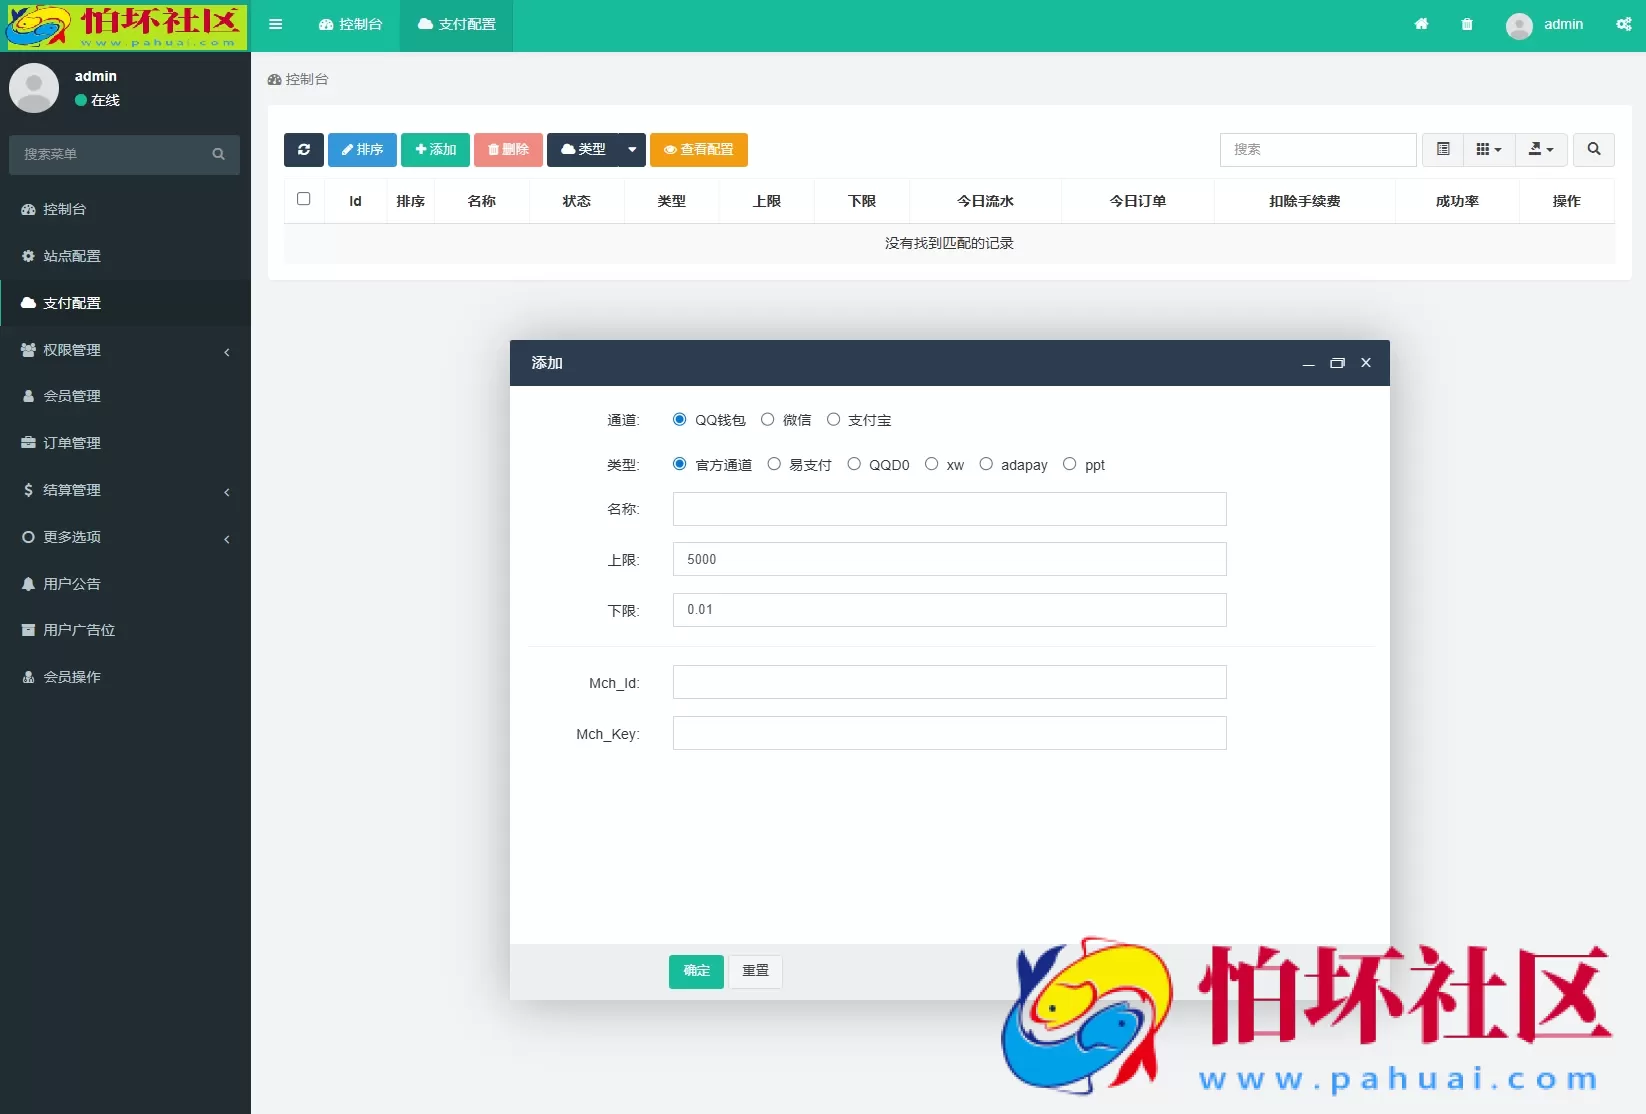This screenshot has height=1114, width=1646.
Task: Open the 订单管理 sidebar menu item
Action: 70,442
